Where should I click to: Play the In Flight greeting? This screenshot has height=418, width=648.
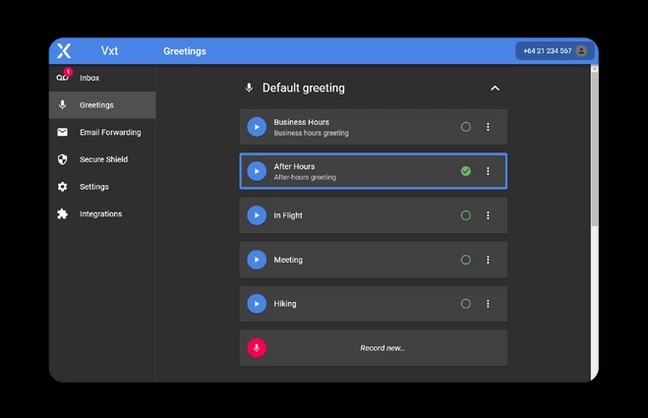257,215
